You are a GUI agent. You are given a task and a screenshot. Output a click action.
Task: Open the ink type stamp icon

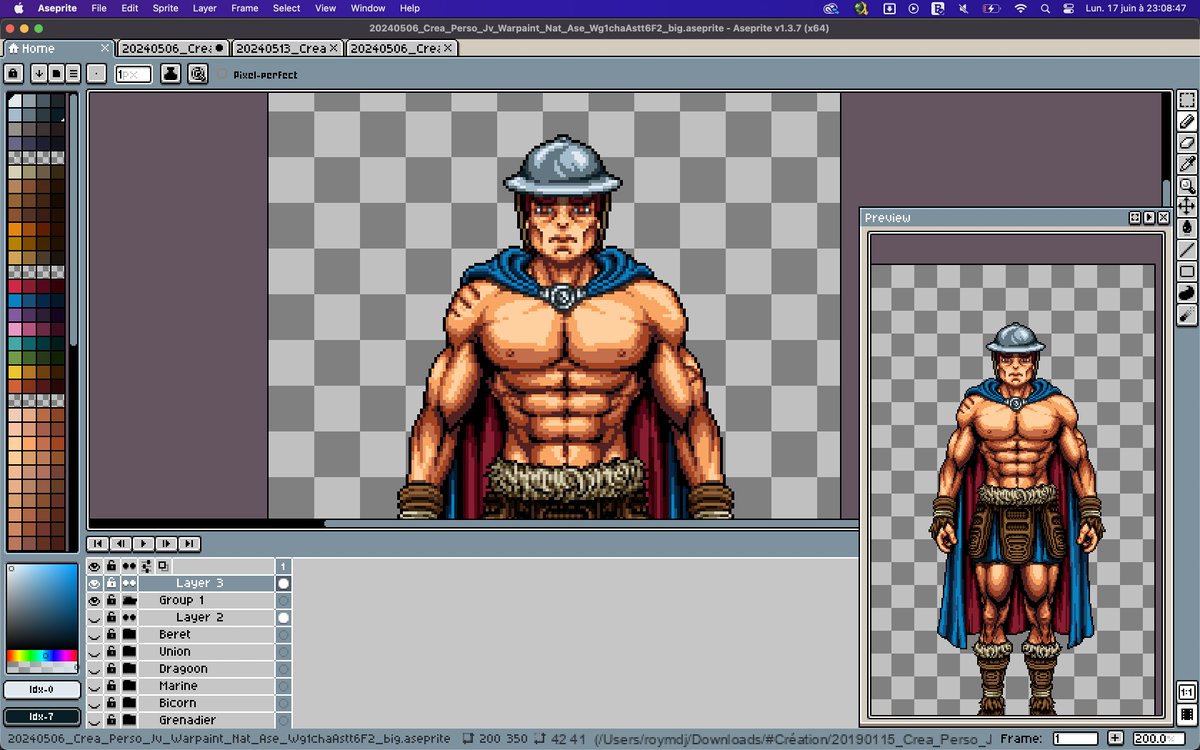click(x=171, y=73)
